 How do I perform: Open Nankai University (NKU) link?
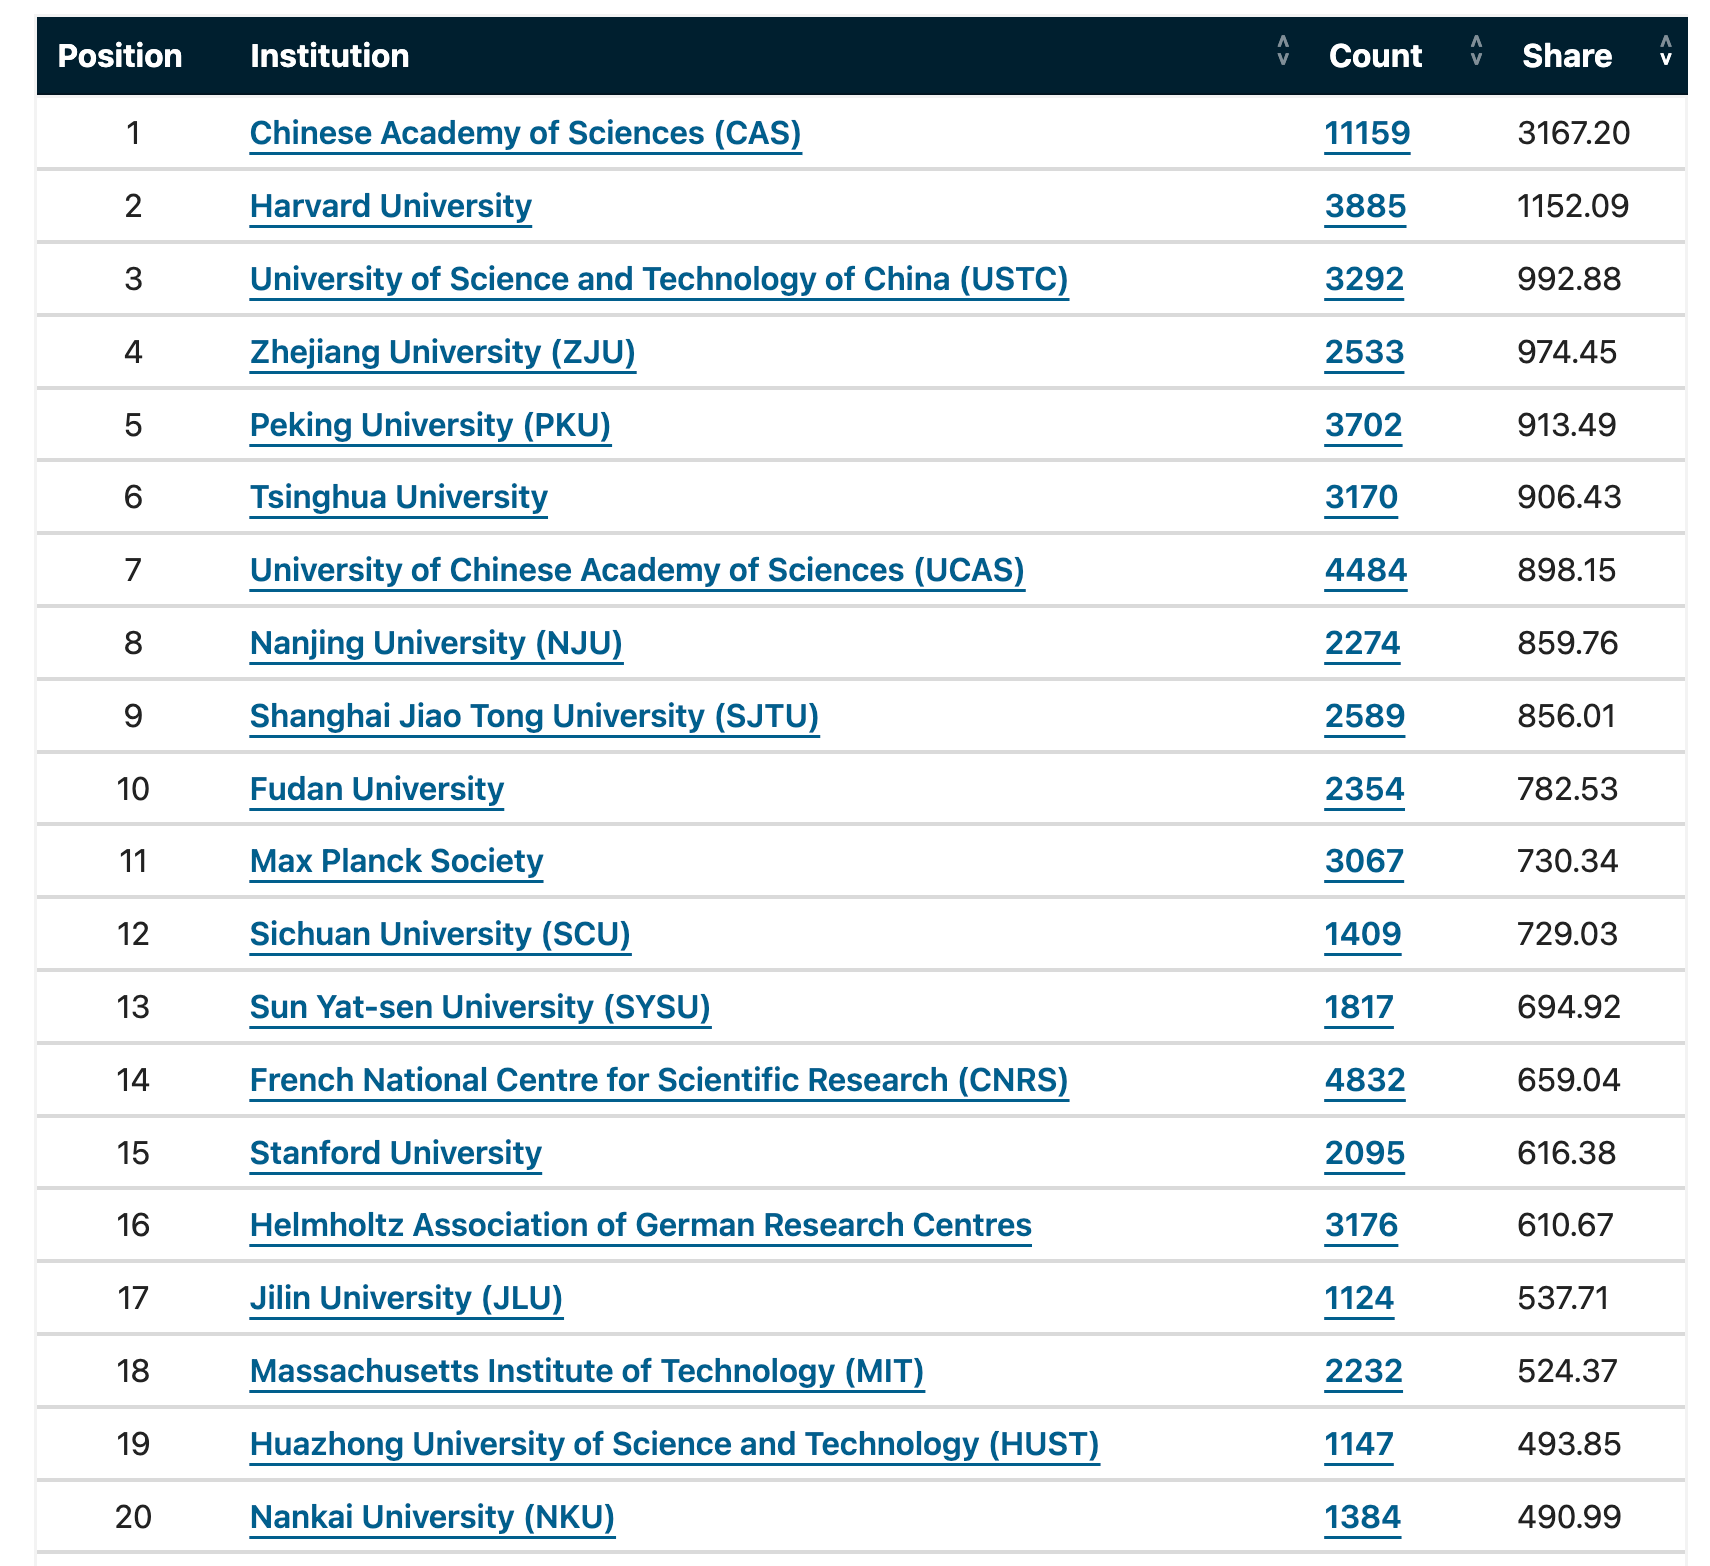click(x=432, y=1517)
